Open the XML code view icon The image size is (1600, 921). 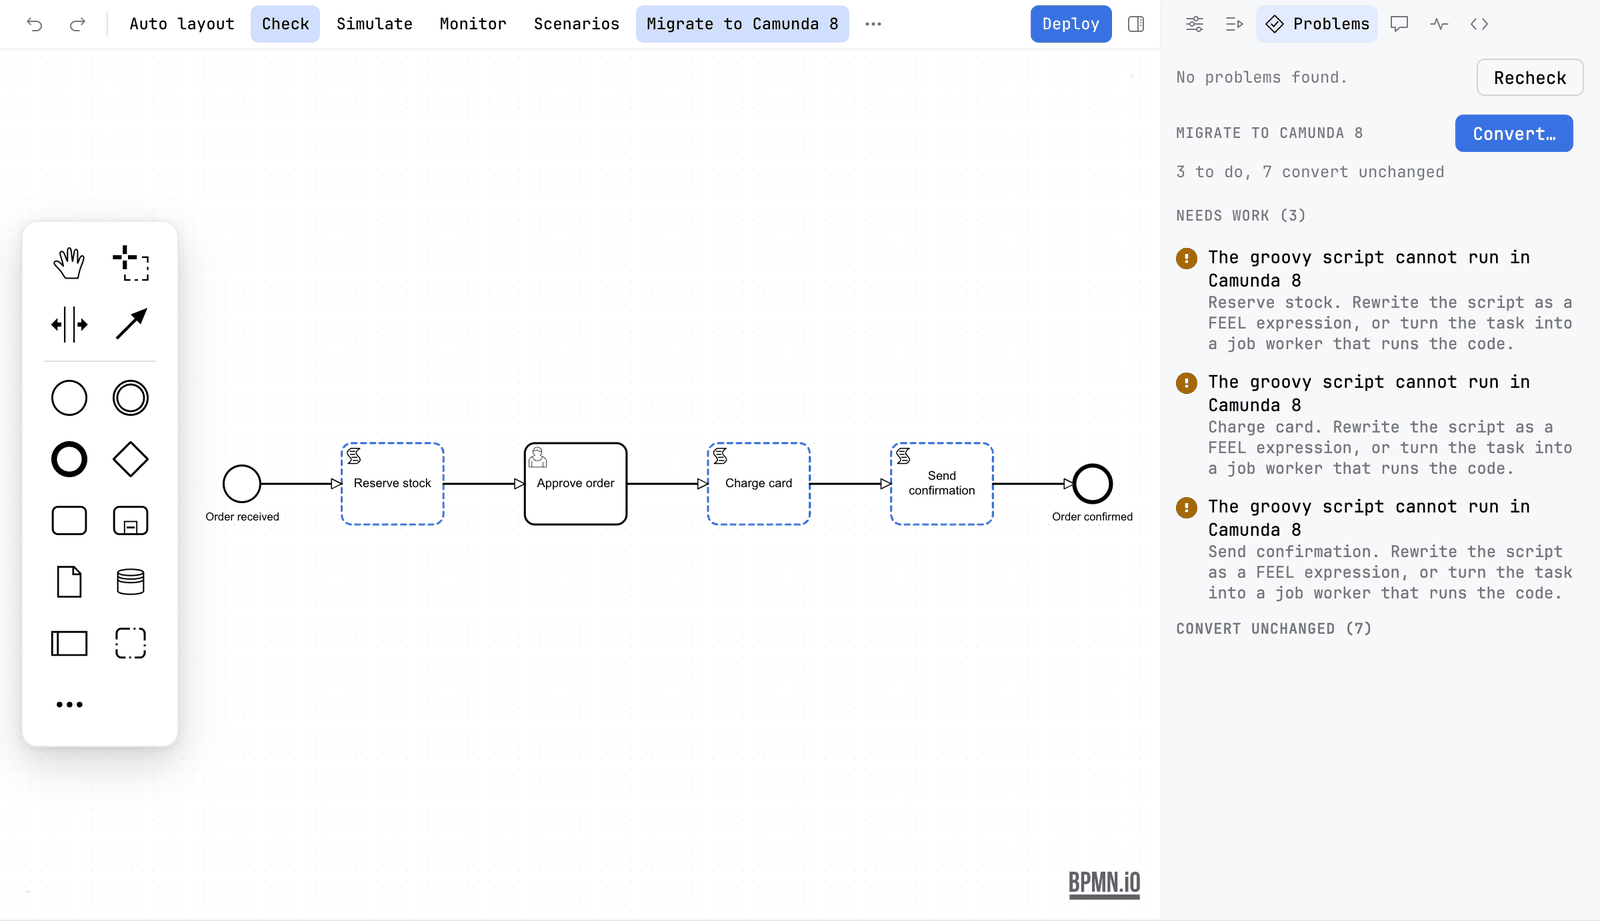pyautogui.click(x=1479, y=24)
